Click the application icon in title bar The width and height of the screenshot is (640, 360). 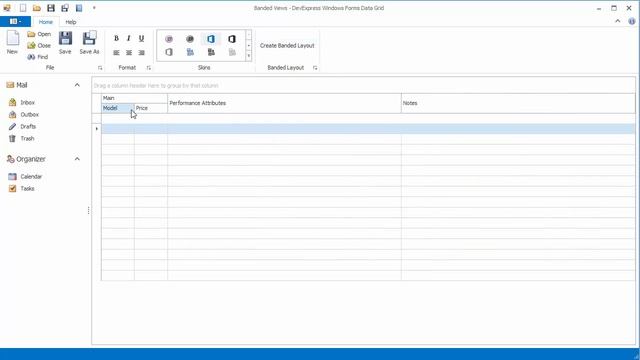(x=7, y=8)
